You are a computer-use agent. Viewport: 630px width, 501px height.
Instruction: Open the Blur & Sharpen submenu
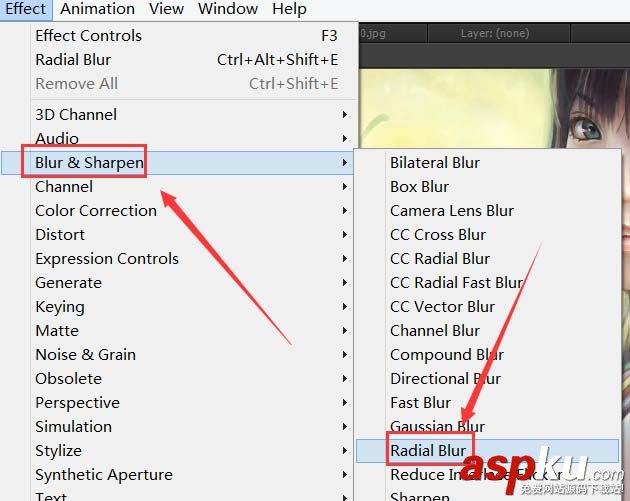pos(177,163)
